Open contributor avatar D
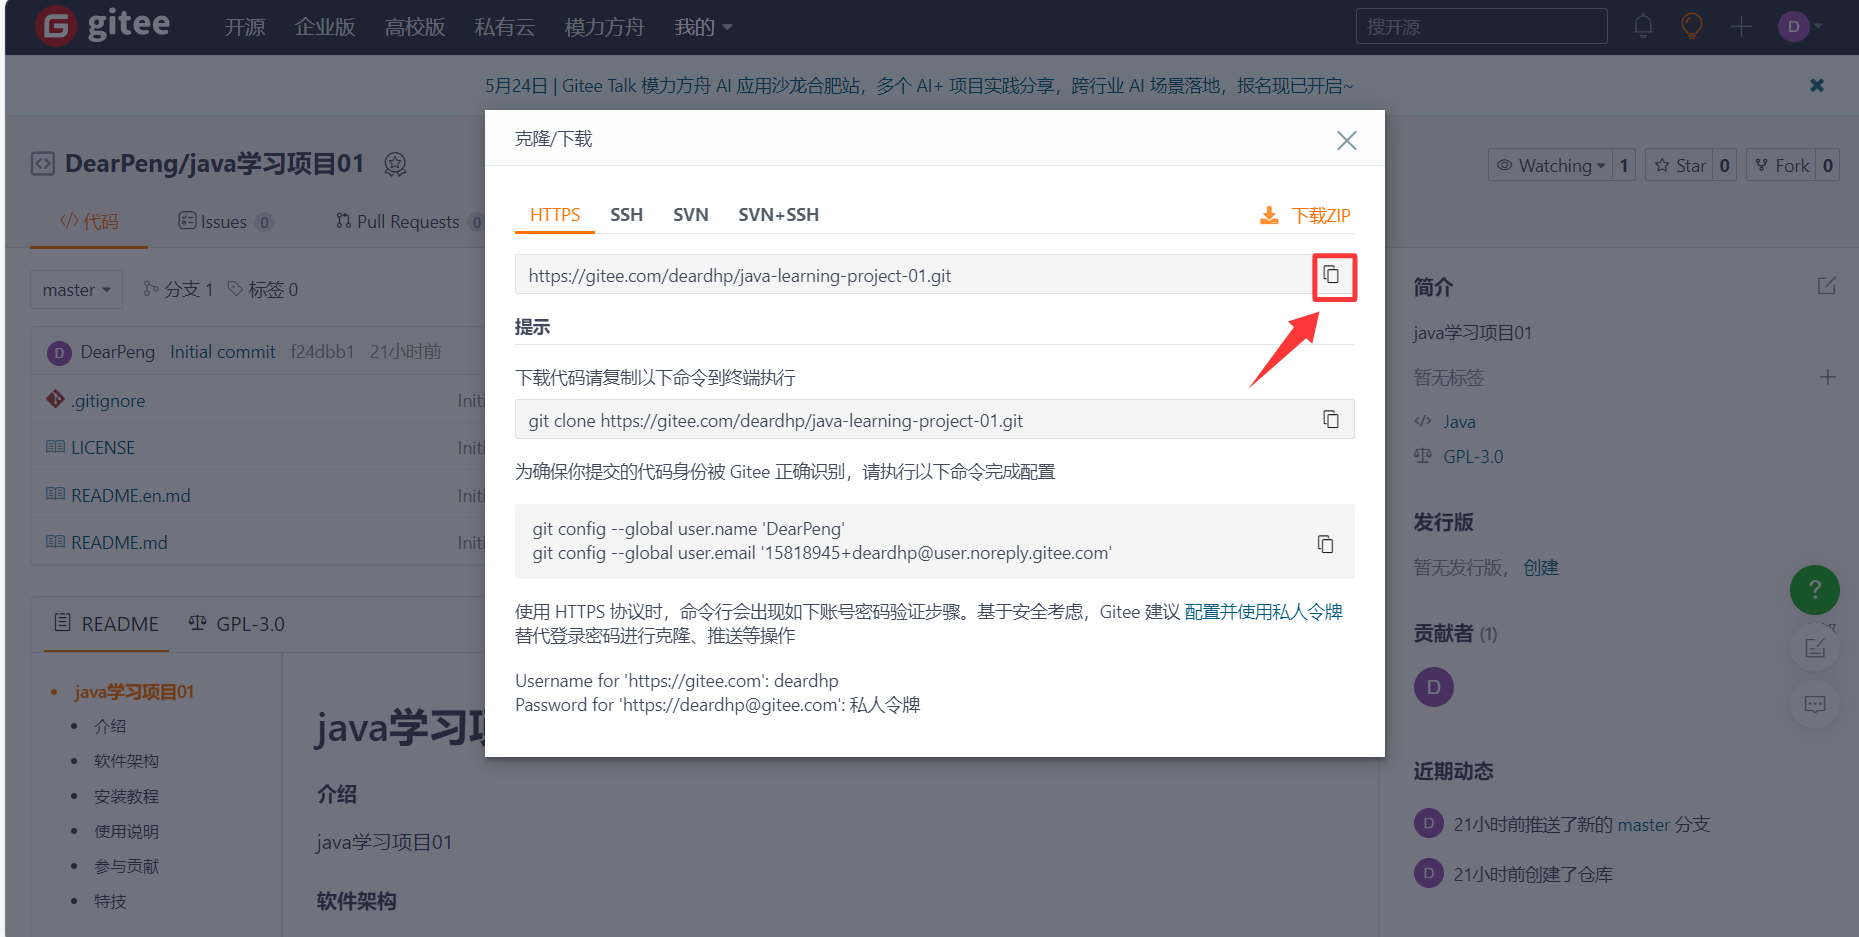1859x937 pixels. click(1433, 687)
